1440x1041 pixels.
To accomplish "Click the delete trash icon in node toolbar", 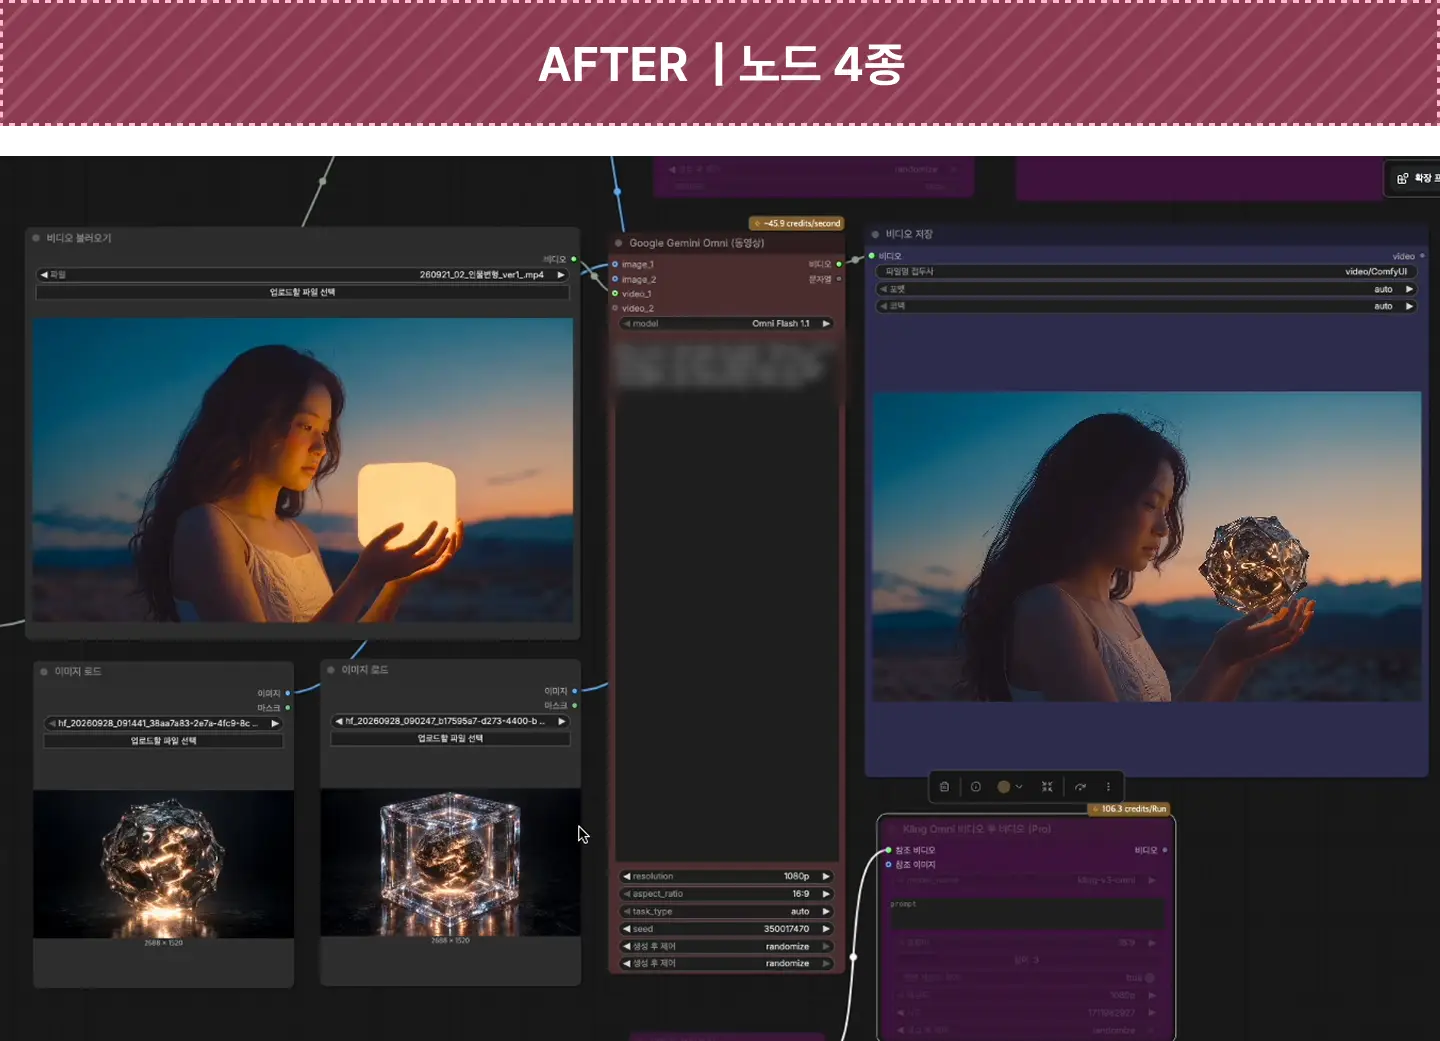I will [x=944, y=787].
